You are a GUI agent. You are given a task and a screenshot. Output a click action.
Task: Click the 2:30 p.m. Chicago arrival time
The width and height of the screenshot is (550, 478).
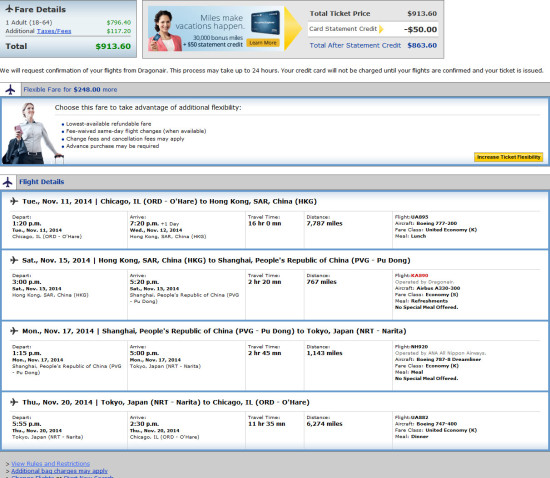tap(145, 424)
